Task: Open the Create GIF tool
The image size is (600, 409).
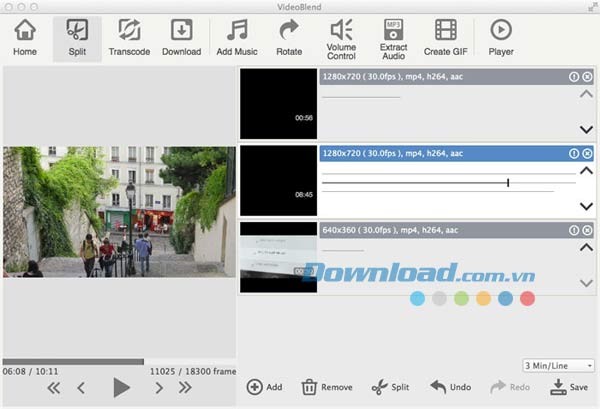Action: click(445, 38)
